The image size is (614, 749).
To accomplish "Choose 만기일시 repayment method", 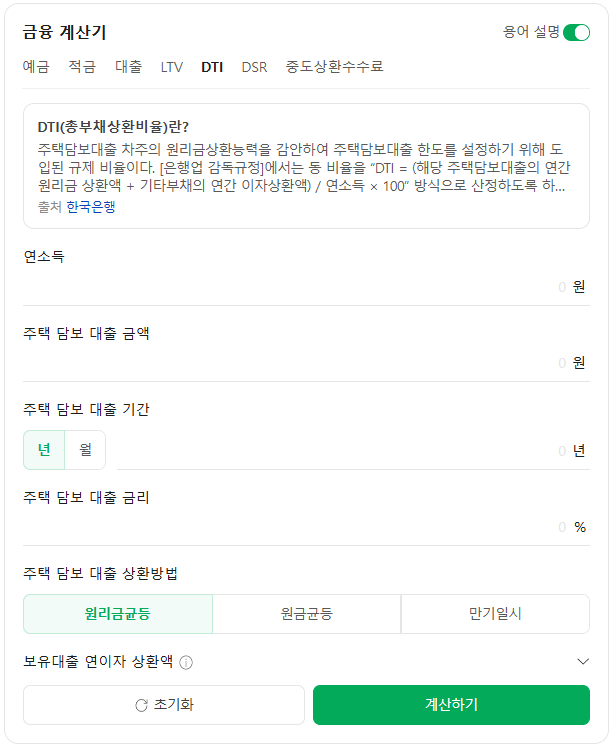I will point(495,614).
